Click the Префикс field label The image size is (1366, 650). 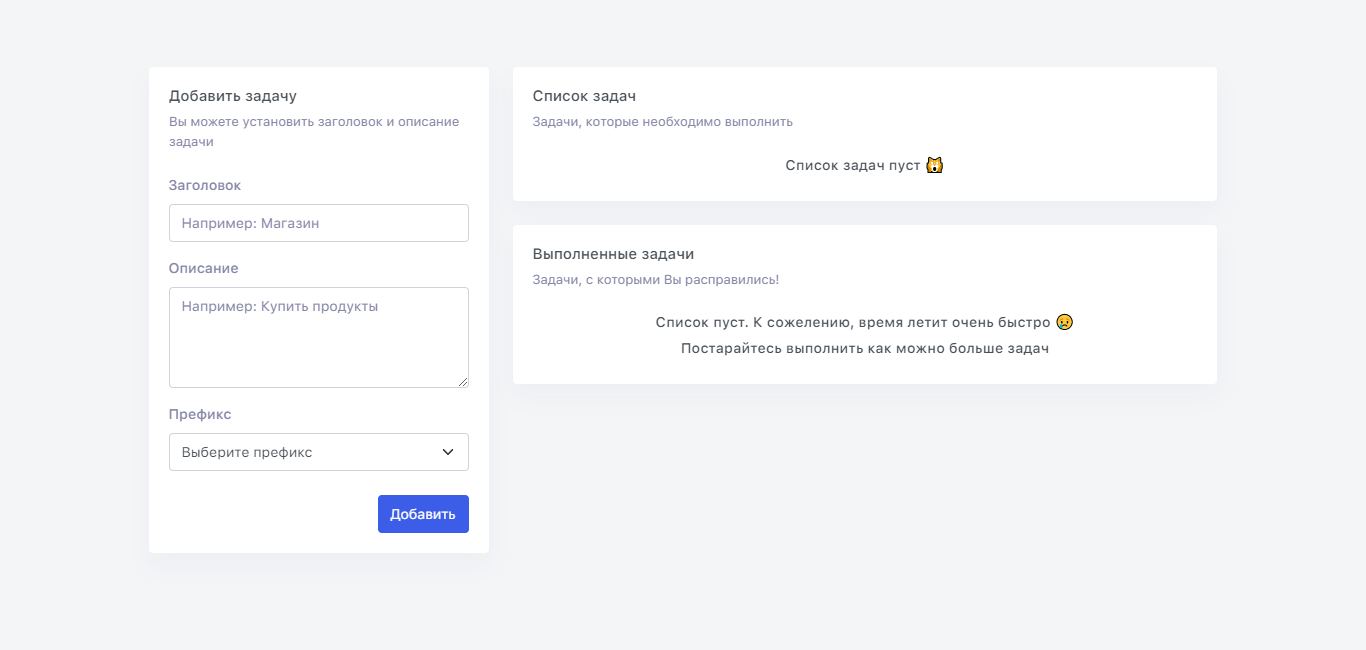coord(200,414)
